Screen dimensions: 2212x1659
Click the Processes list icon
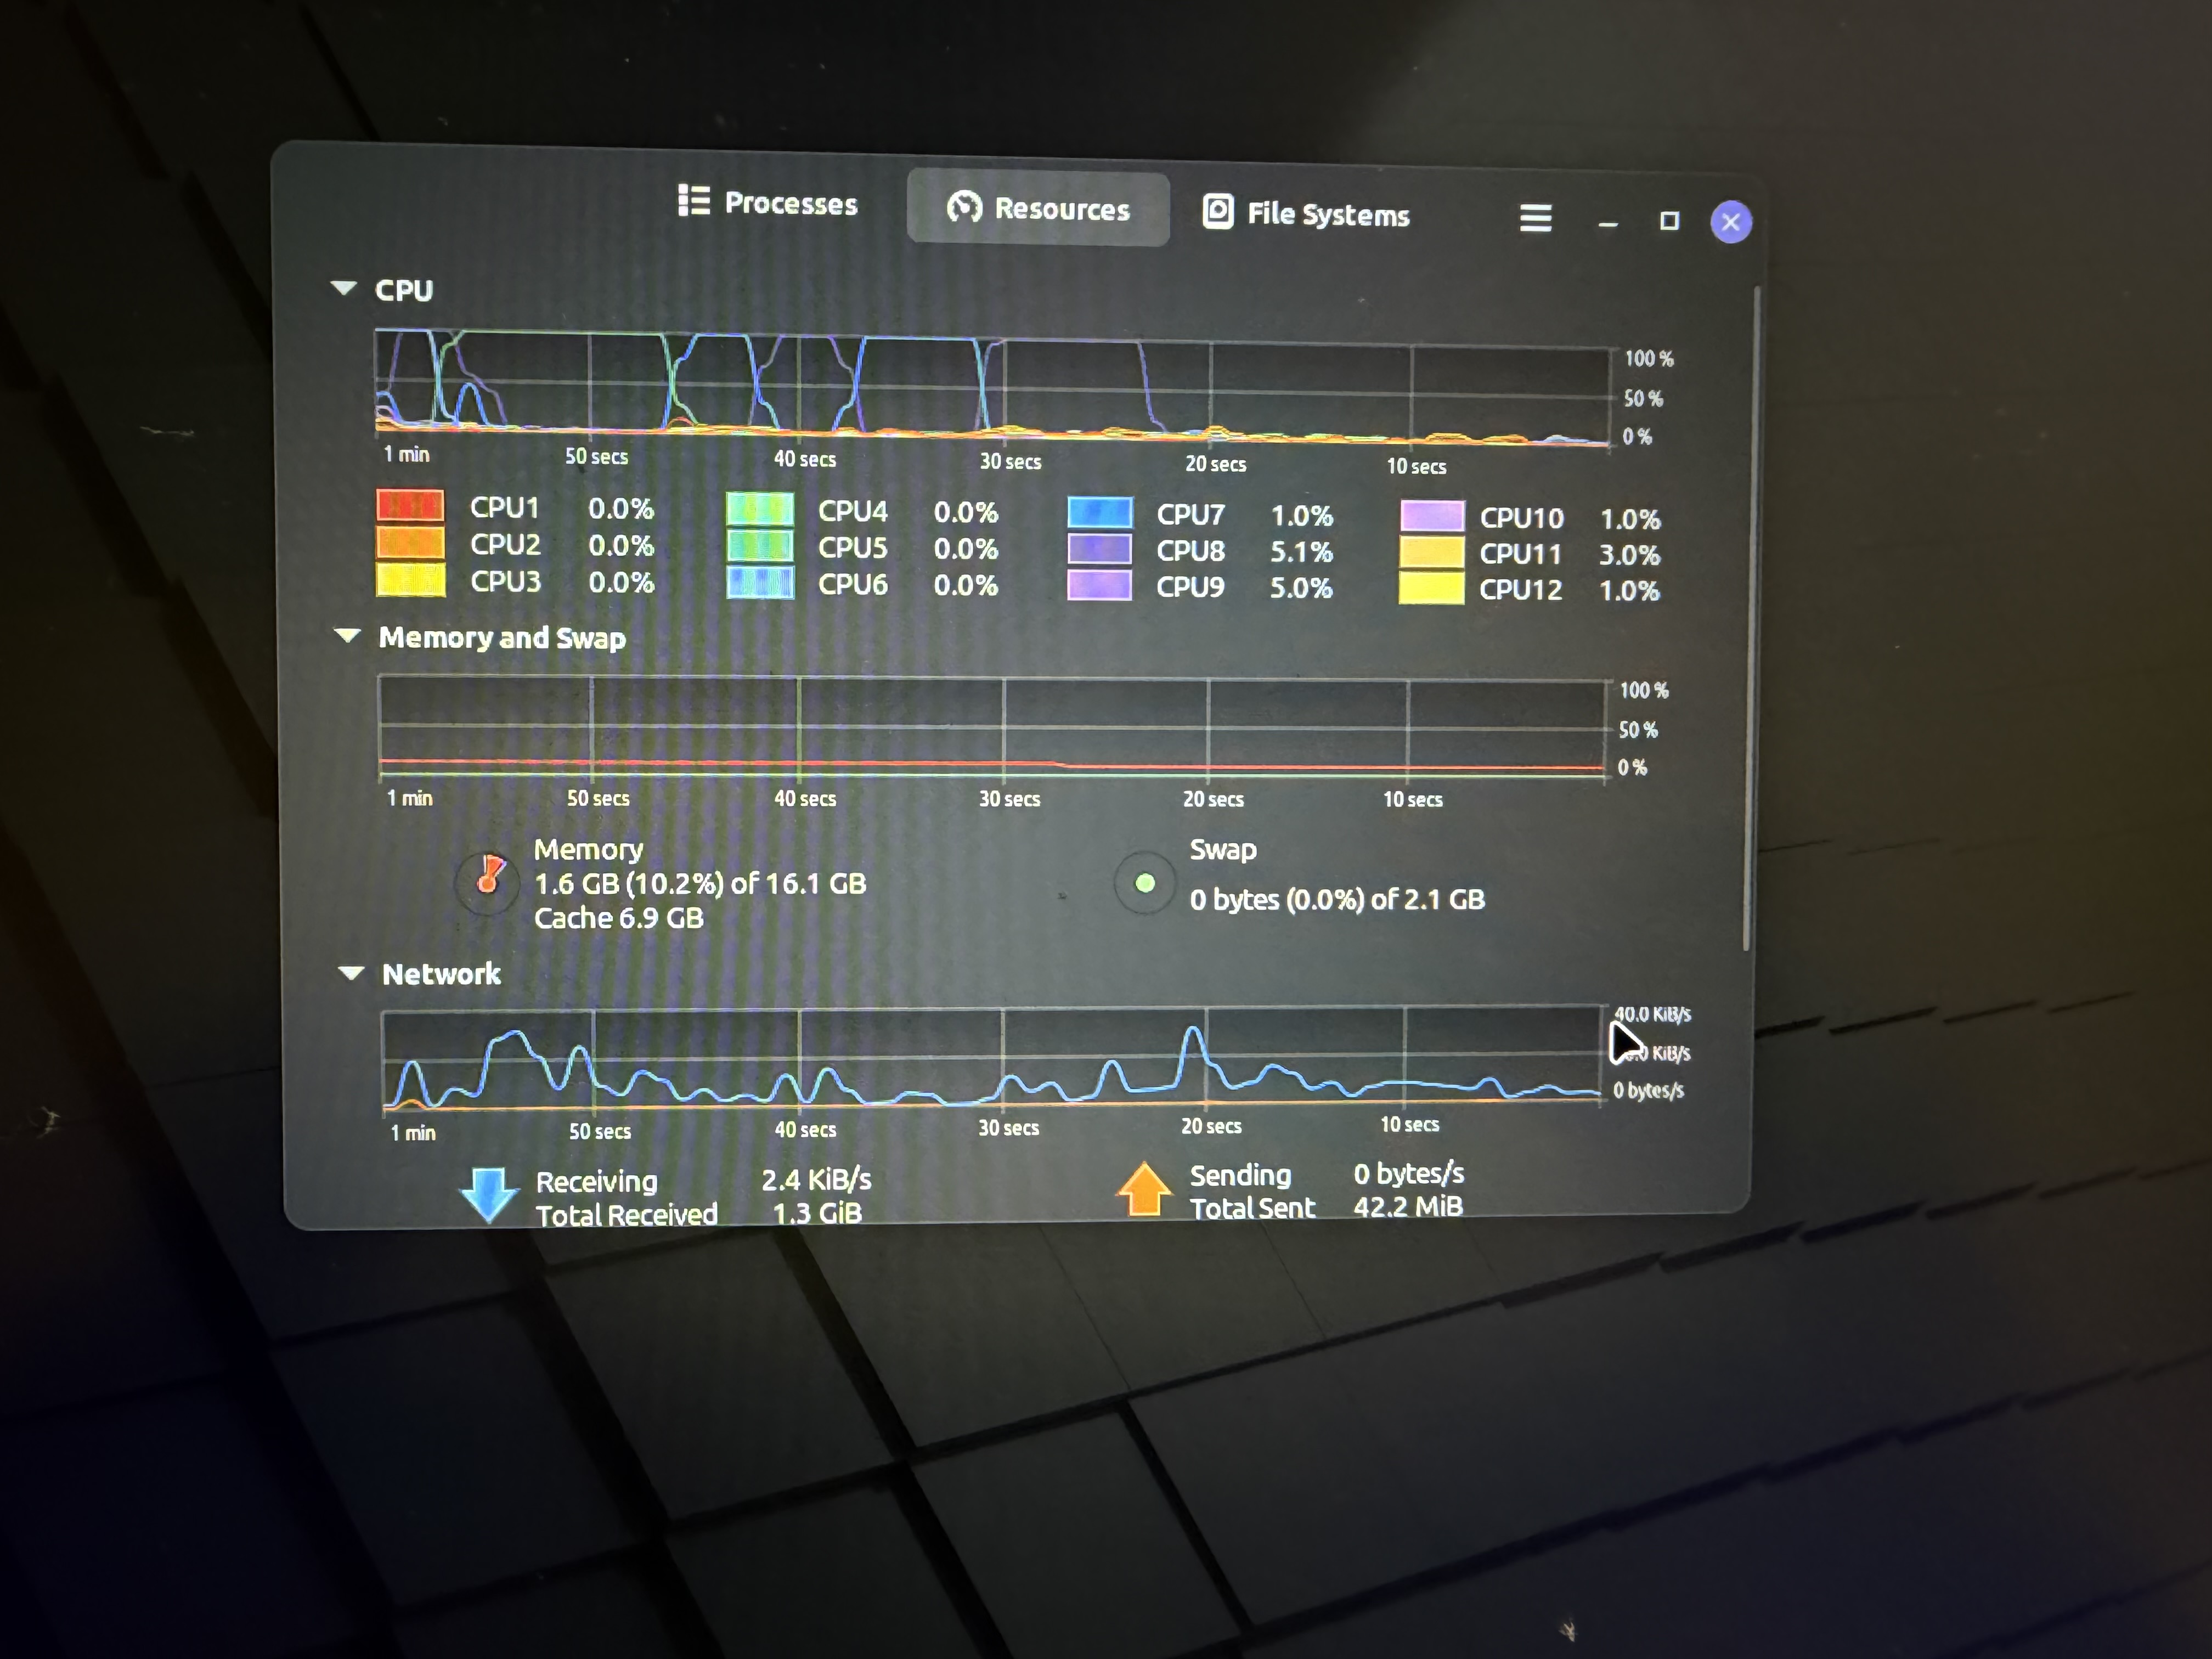tap(693, 200)
